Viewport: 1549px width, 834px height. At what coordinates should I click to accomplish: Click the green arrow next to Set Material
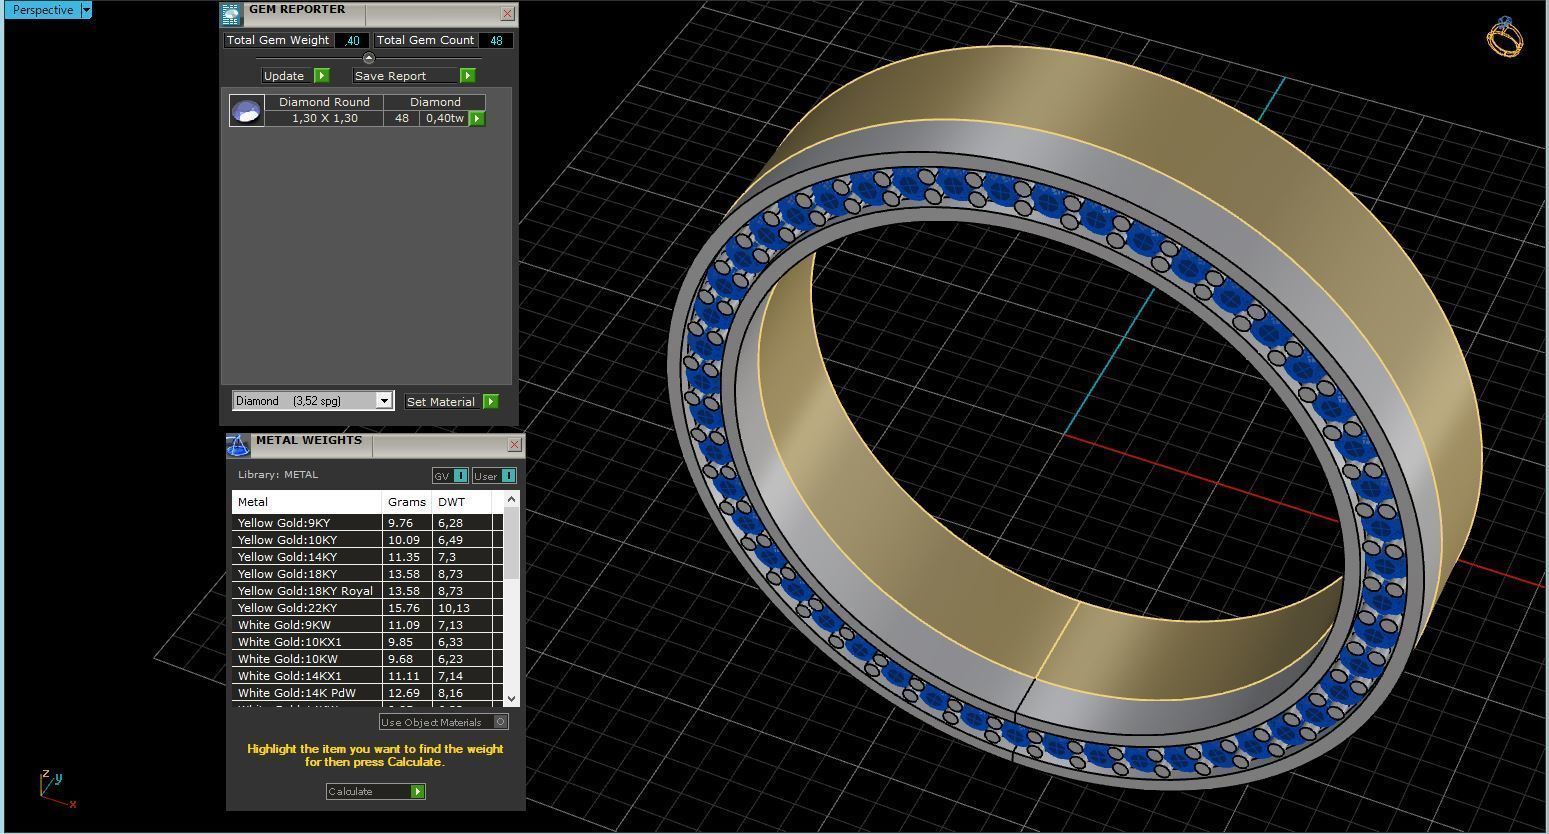pos(490,401)
